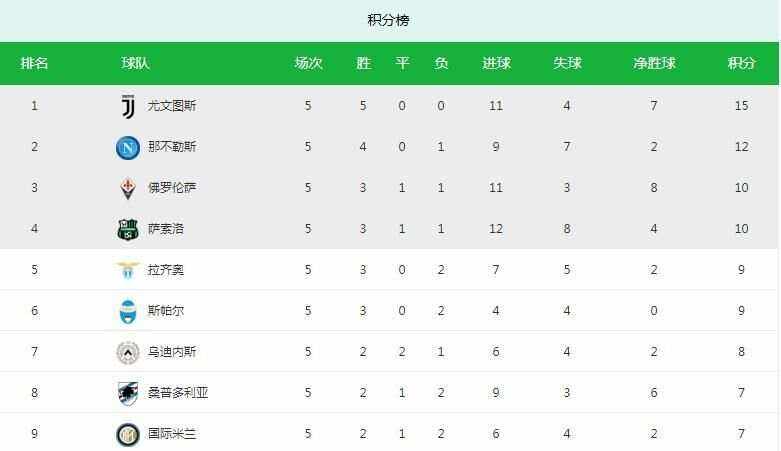Click the Sassuolo team logo
Image resolution: width=781 pixels, height=451 pixels.
(127, 229)
